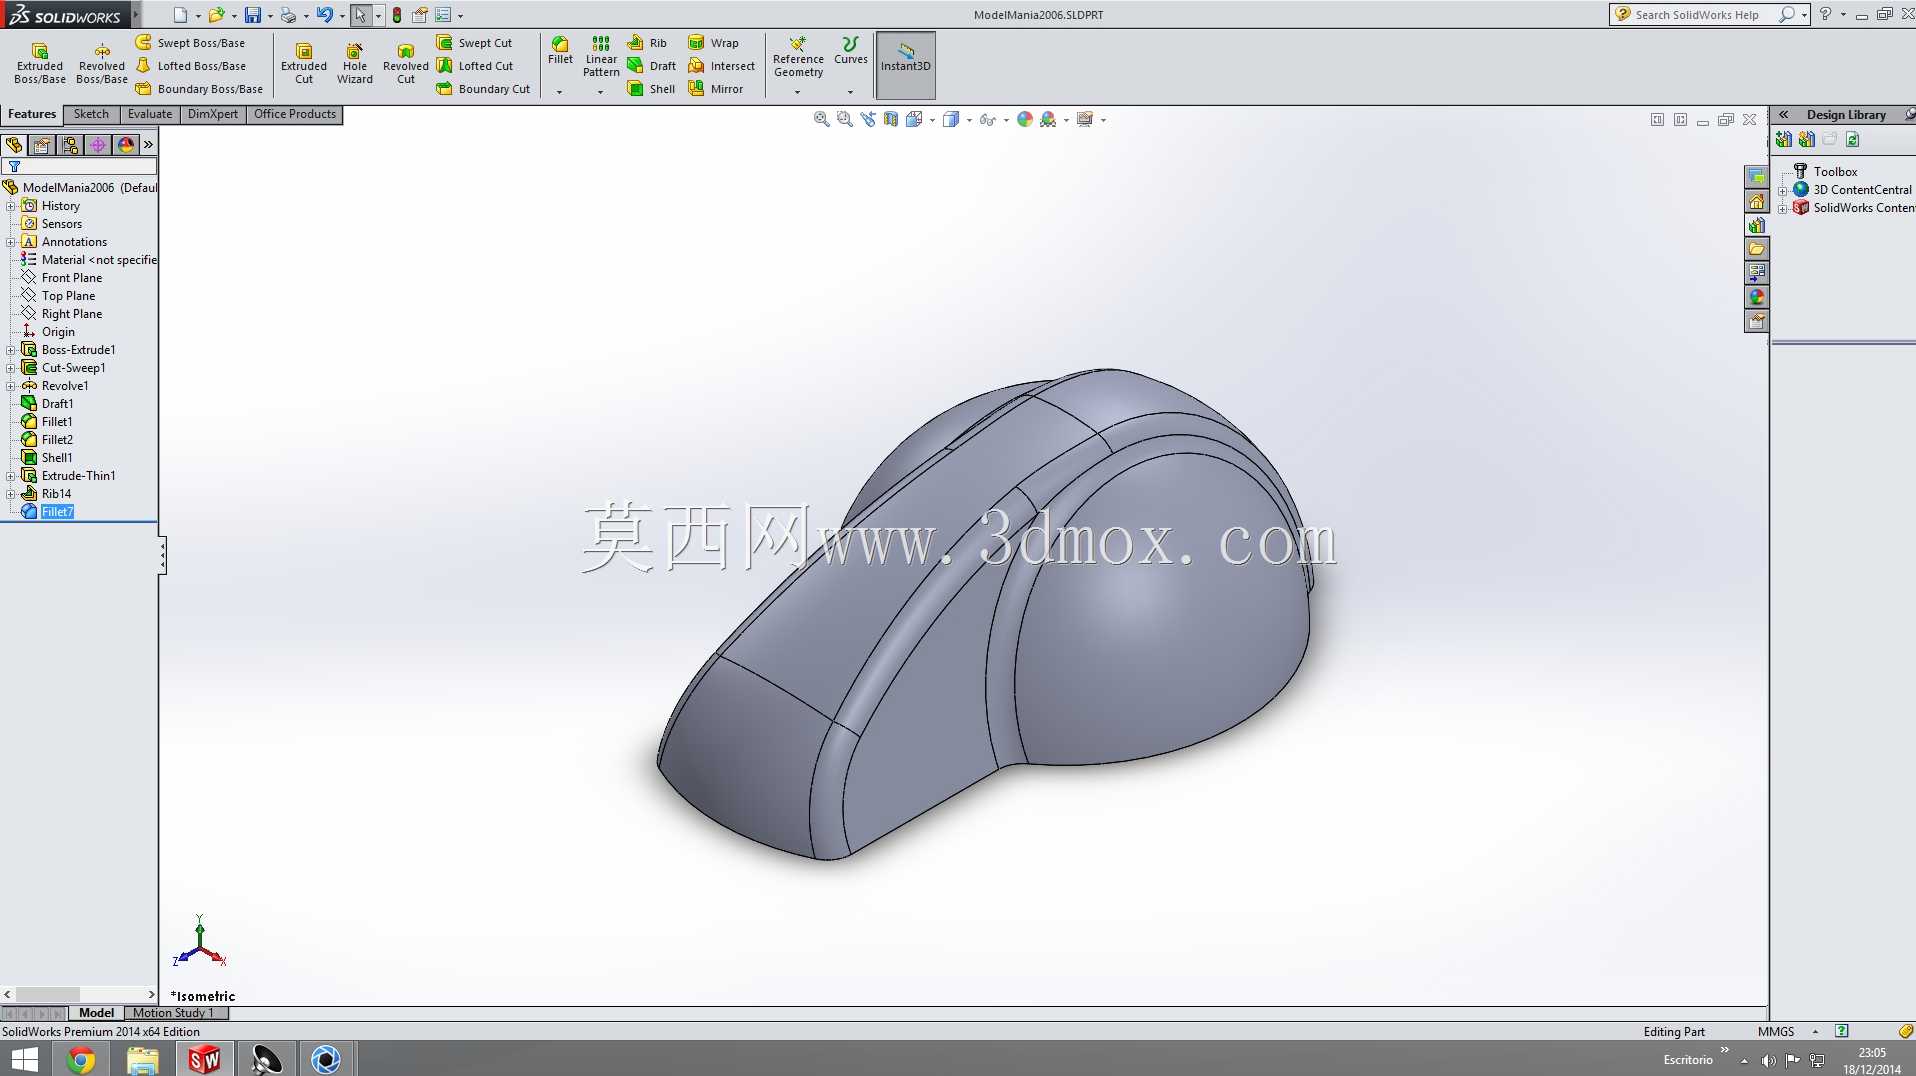Image resolution: width=1916 pixels, height=1076 pixels.
Task: Open the Curves dropdown arrow
Action: click(851, 92)
